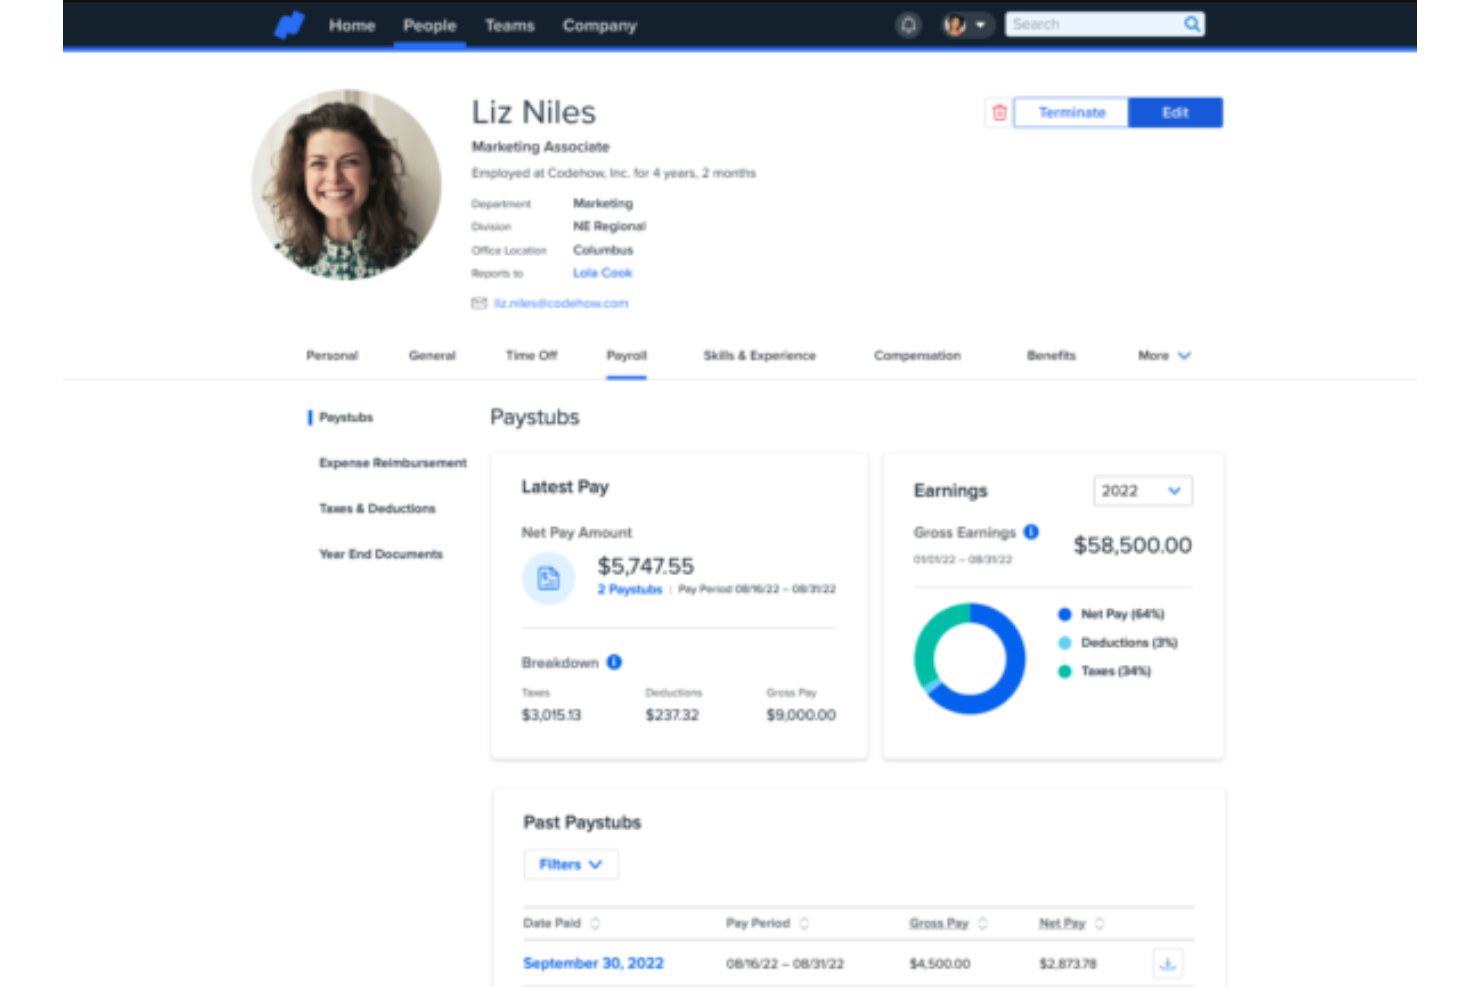Click the info icon next to Breakdown

tap(614, 662)
